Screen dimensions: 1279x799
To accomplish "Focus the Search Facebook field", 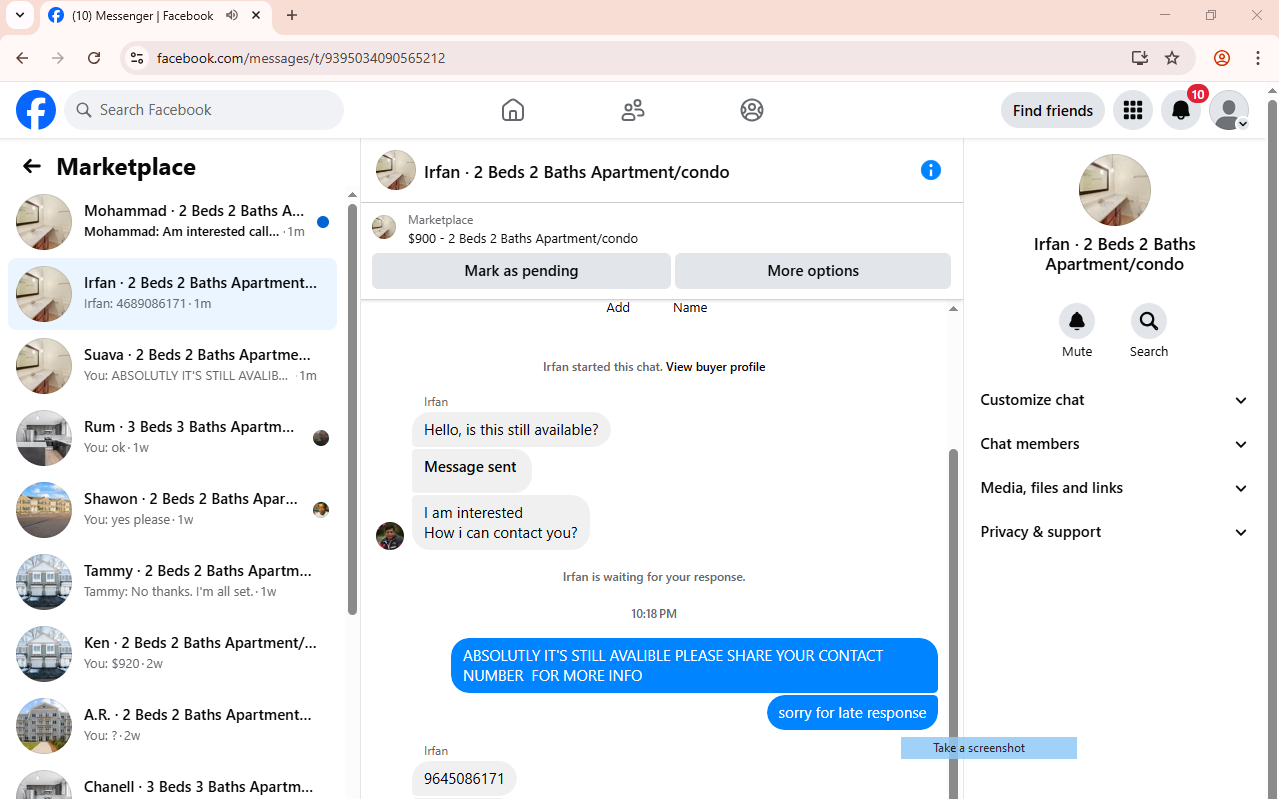I will (x=204, y=110).
